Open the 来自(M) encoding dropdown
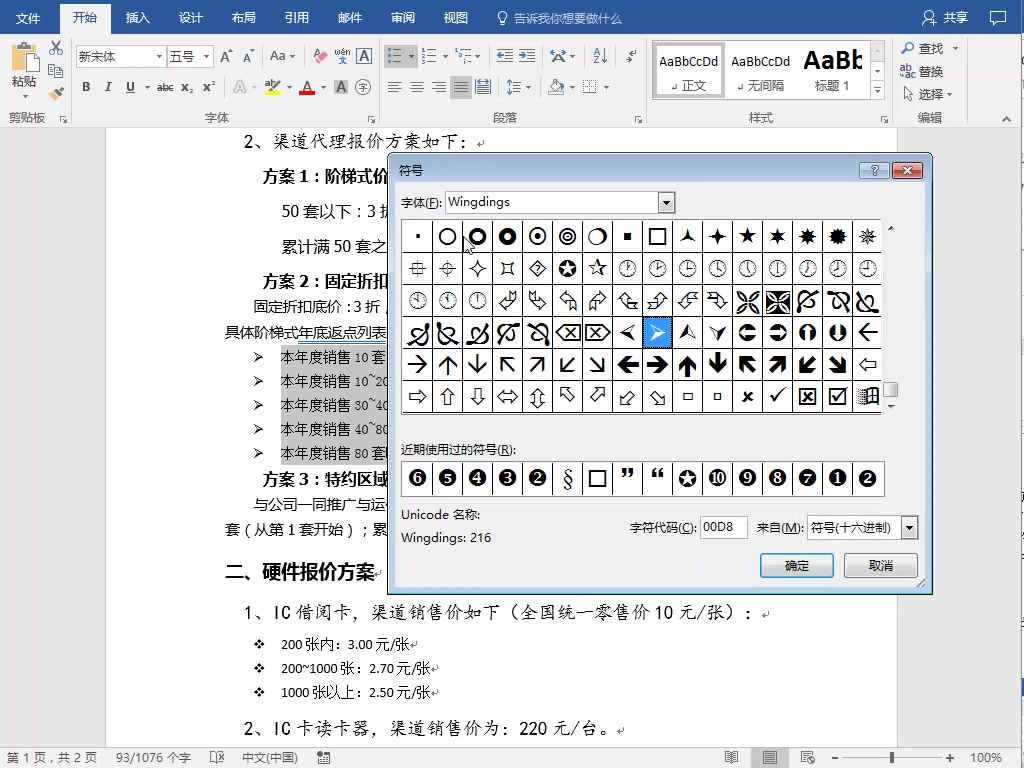Screen dimensions: 1024x768 (908, 527)
